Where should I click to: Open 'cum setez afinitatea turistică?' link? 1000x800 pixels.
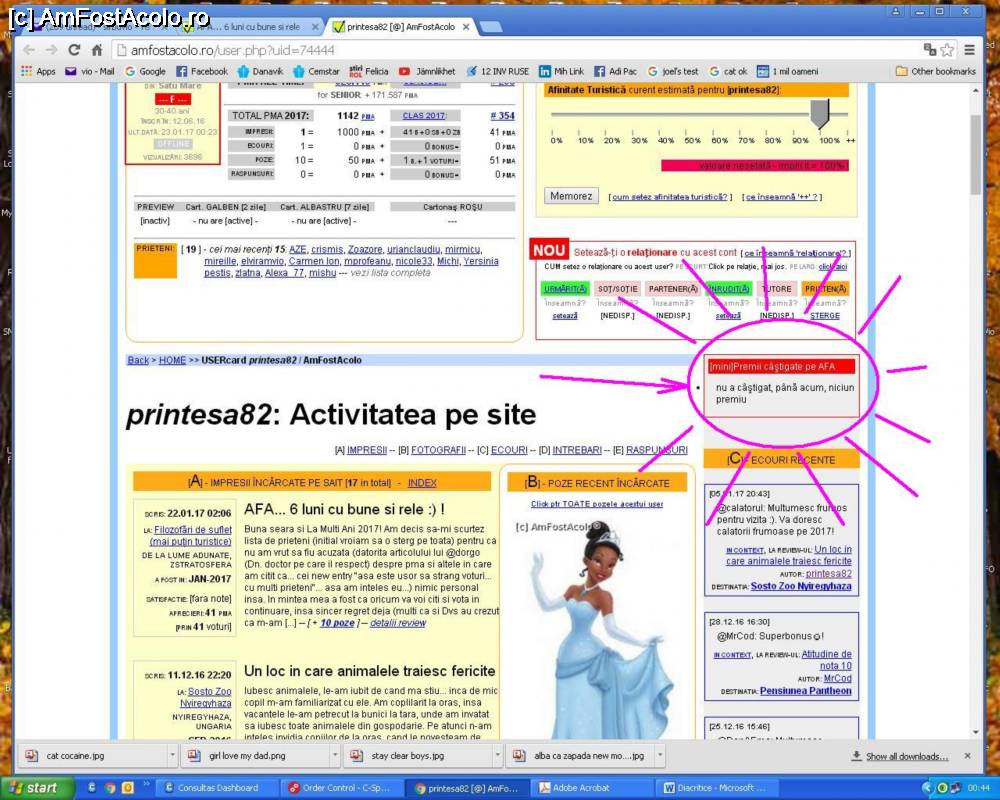pyautogui.click(x=670, y=197)
